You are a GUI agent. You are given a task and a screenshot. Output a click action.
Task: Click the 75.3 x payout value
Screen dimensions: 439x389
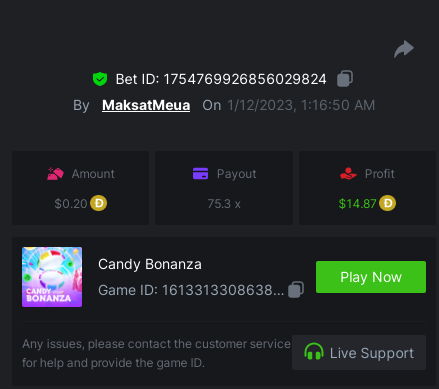[x=224, y=204]
